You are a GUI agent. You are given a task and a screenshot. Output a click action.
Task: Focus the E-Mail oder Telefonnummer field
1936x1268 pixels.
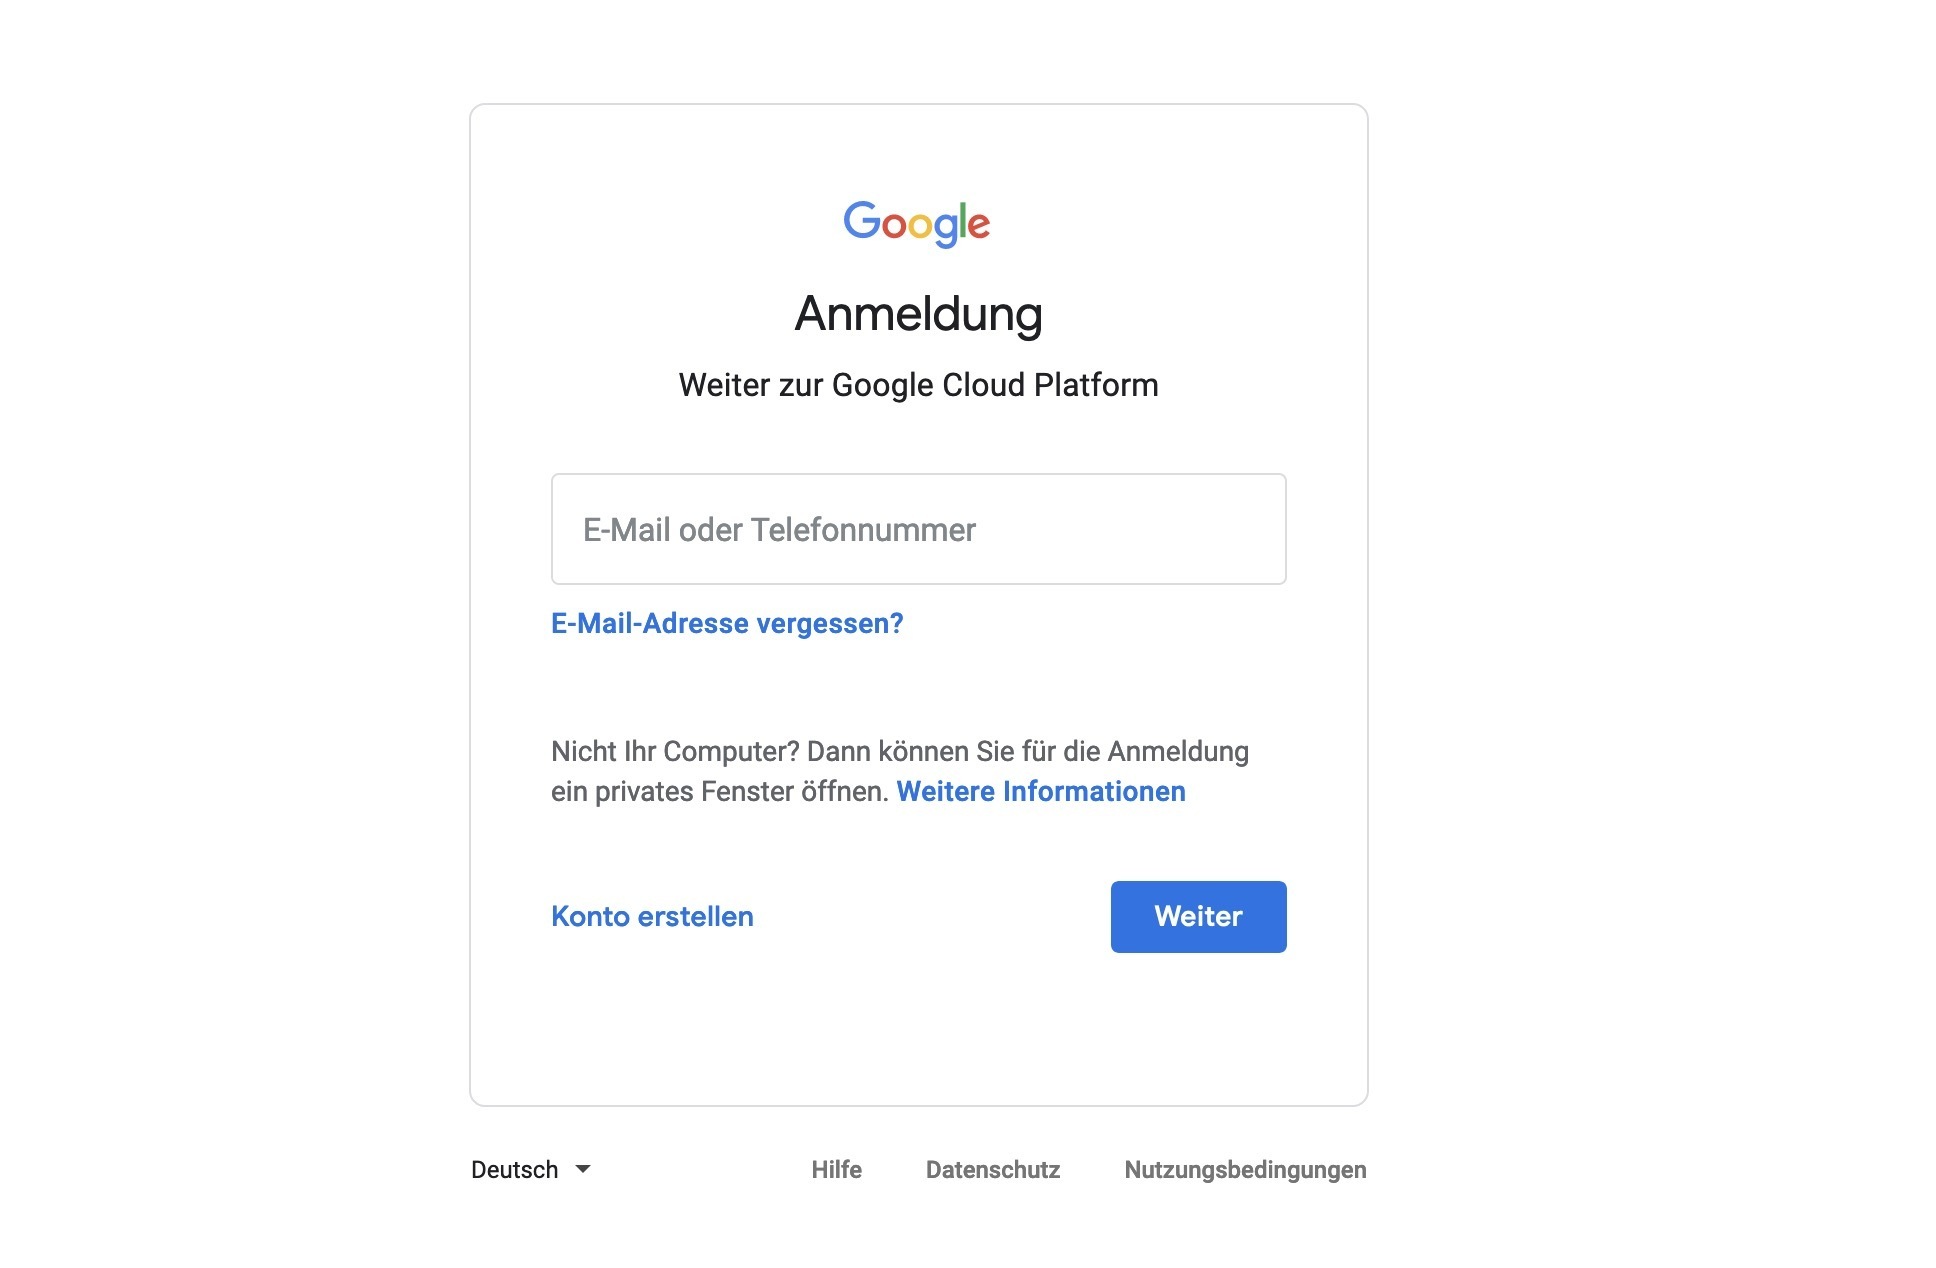click(x=918, y=529)
